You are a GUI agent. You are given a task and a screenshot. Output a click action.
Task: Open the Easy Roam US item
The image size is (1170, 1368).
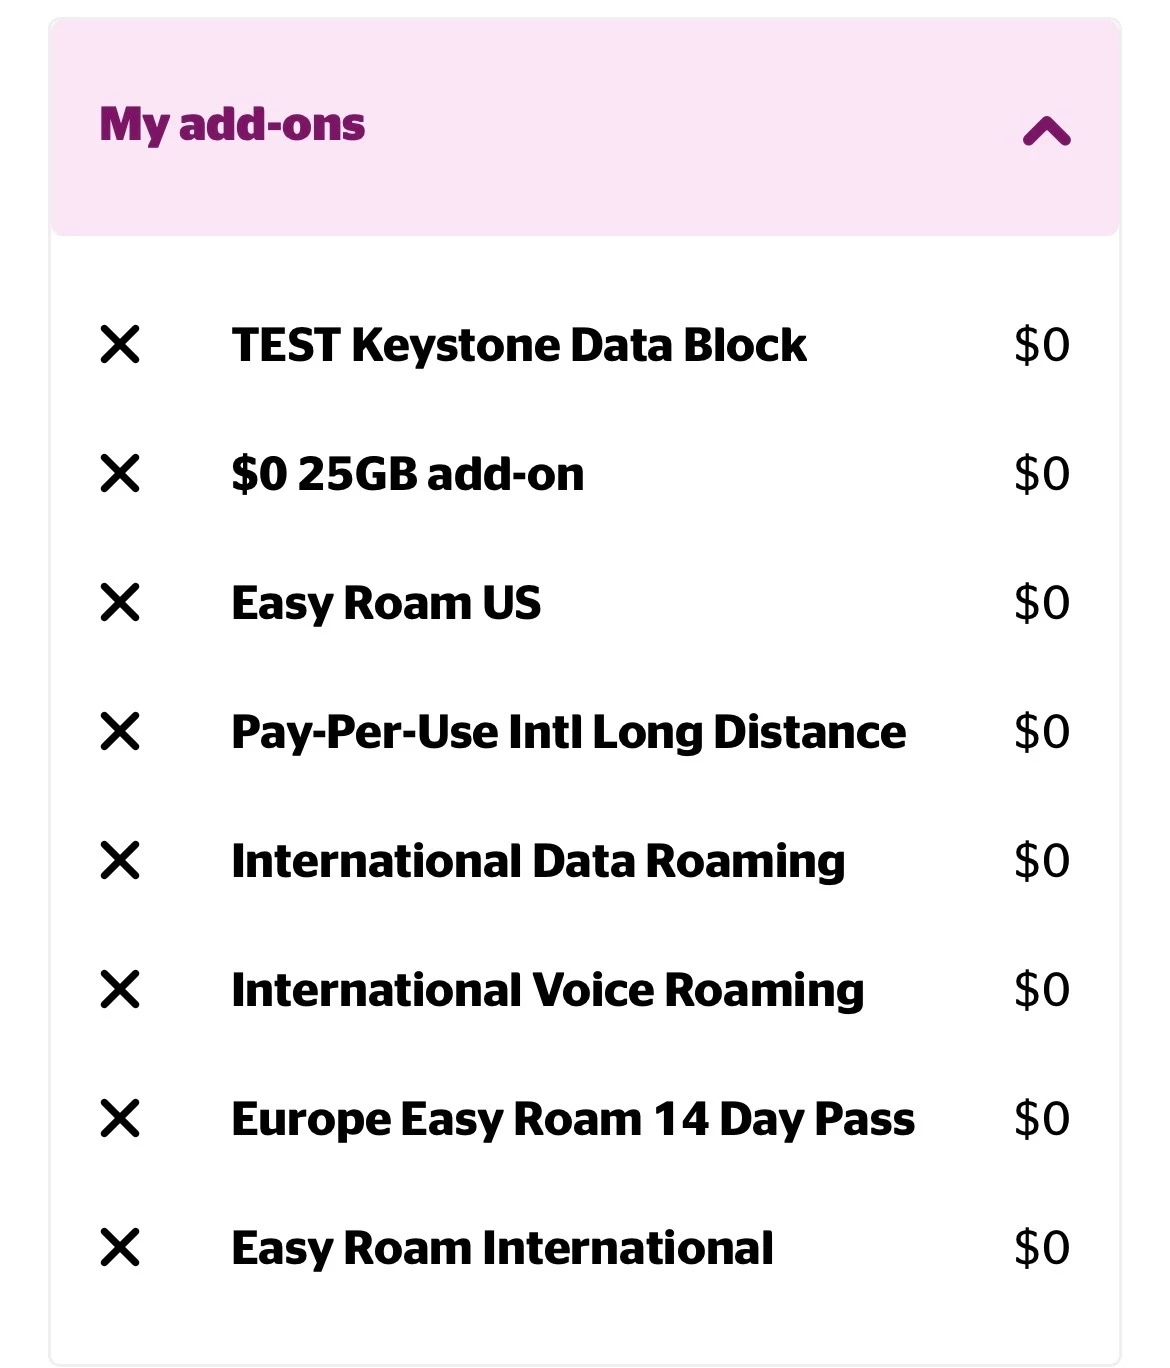click(x=386, y=604)
